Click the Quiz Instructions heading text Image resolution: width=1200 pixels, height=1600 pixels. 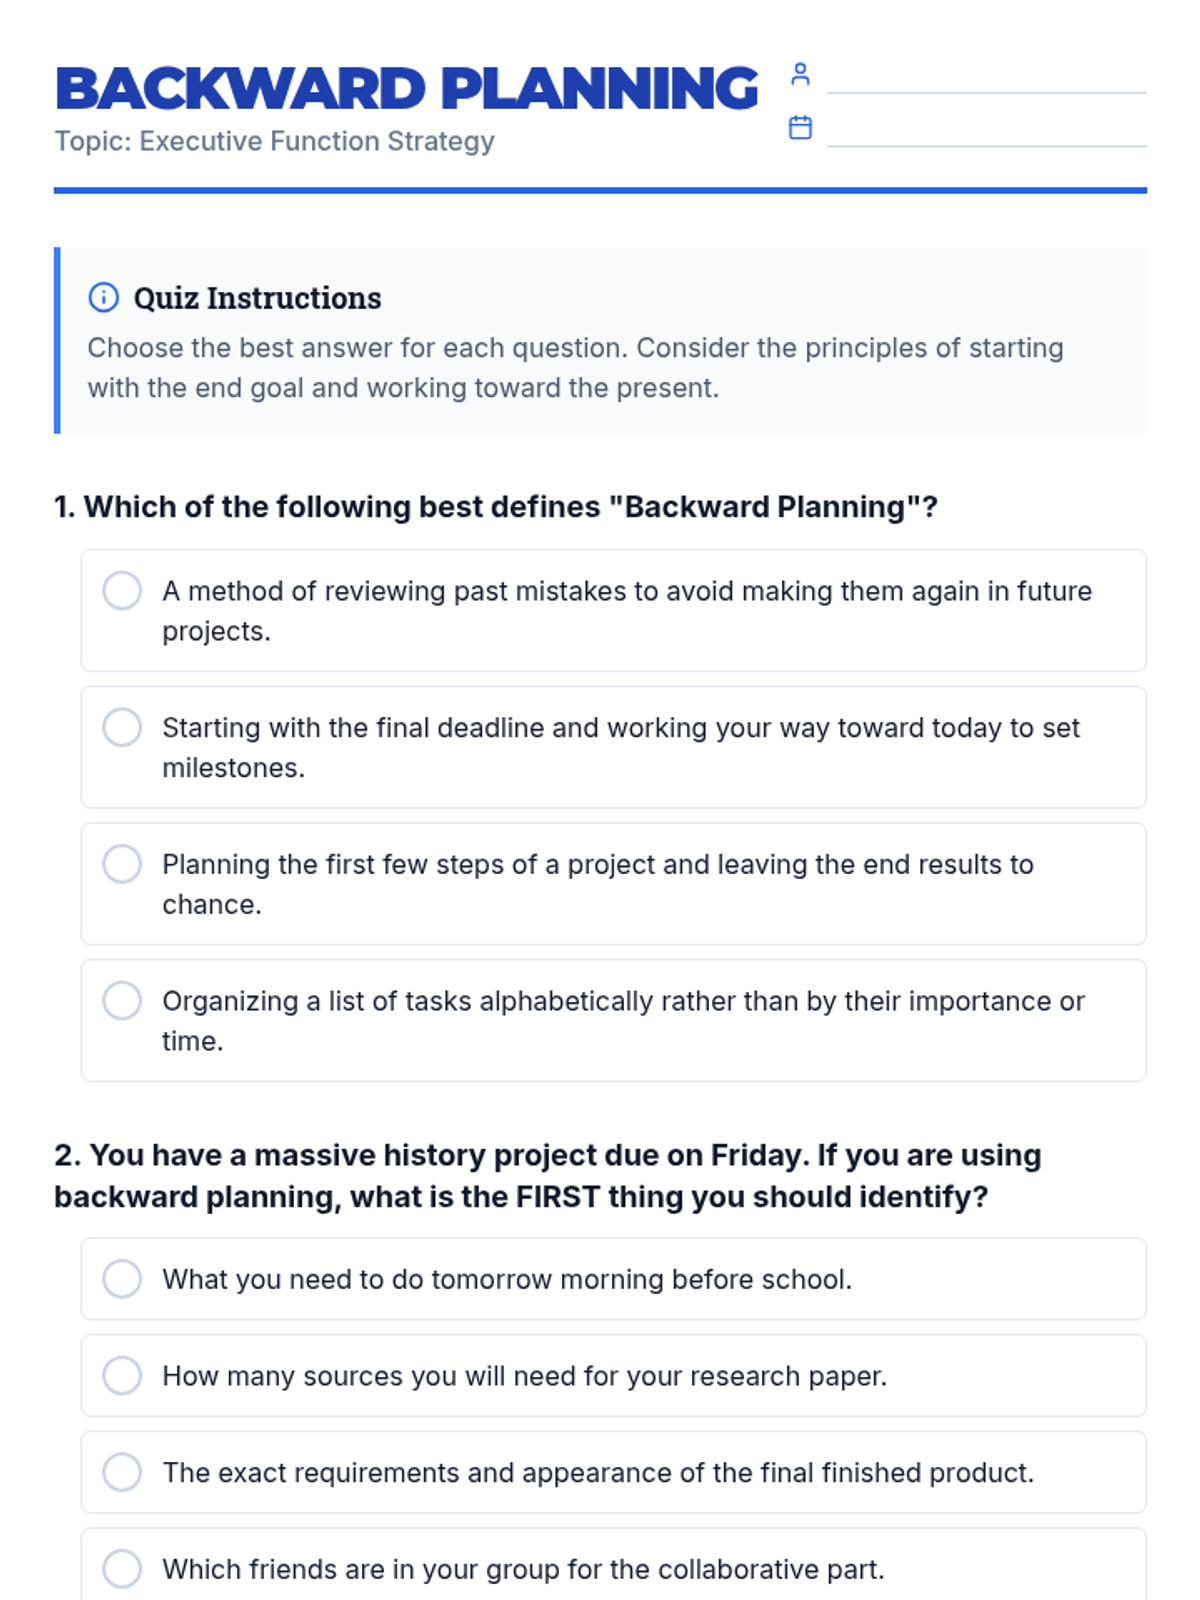pos(257,298)
